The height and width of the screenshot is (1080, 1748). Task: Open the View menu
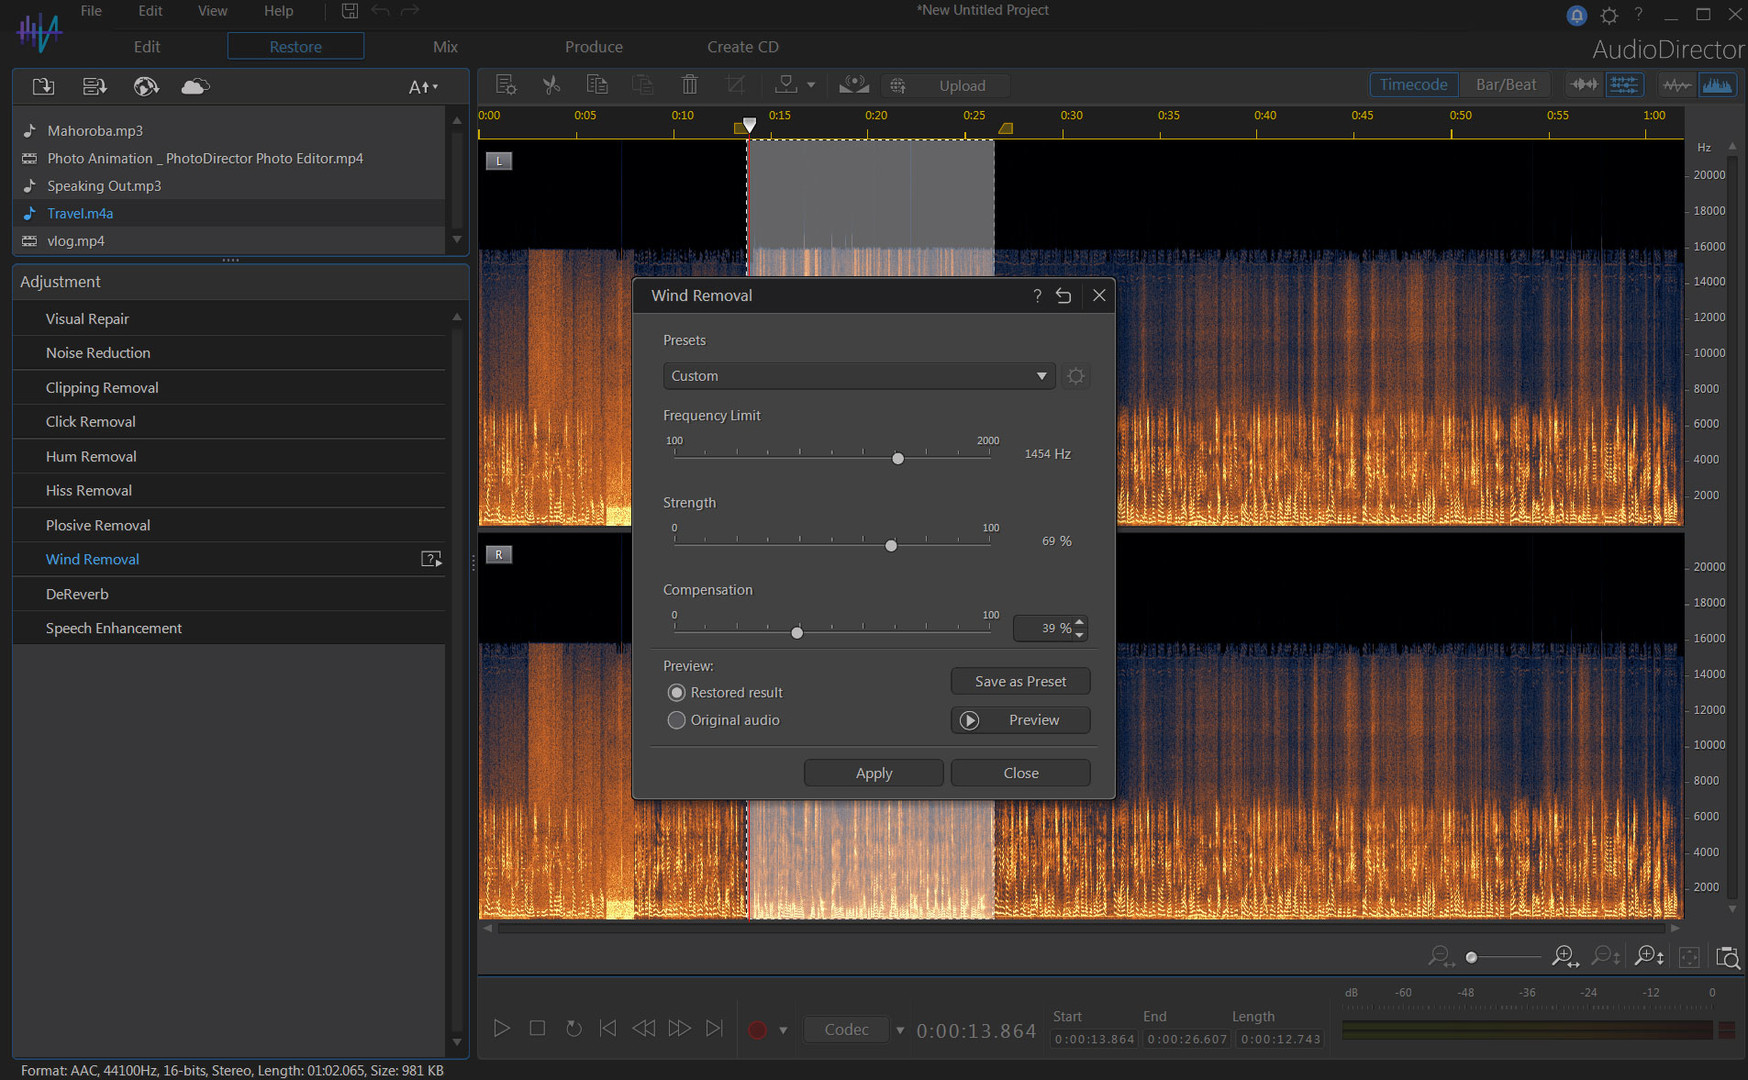click(x=212, y=11)
